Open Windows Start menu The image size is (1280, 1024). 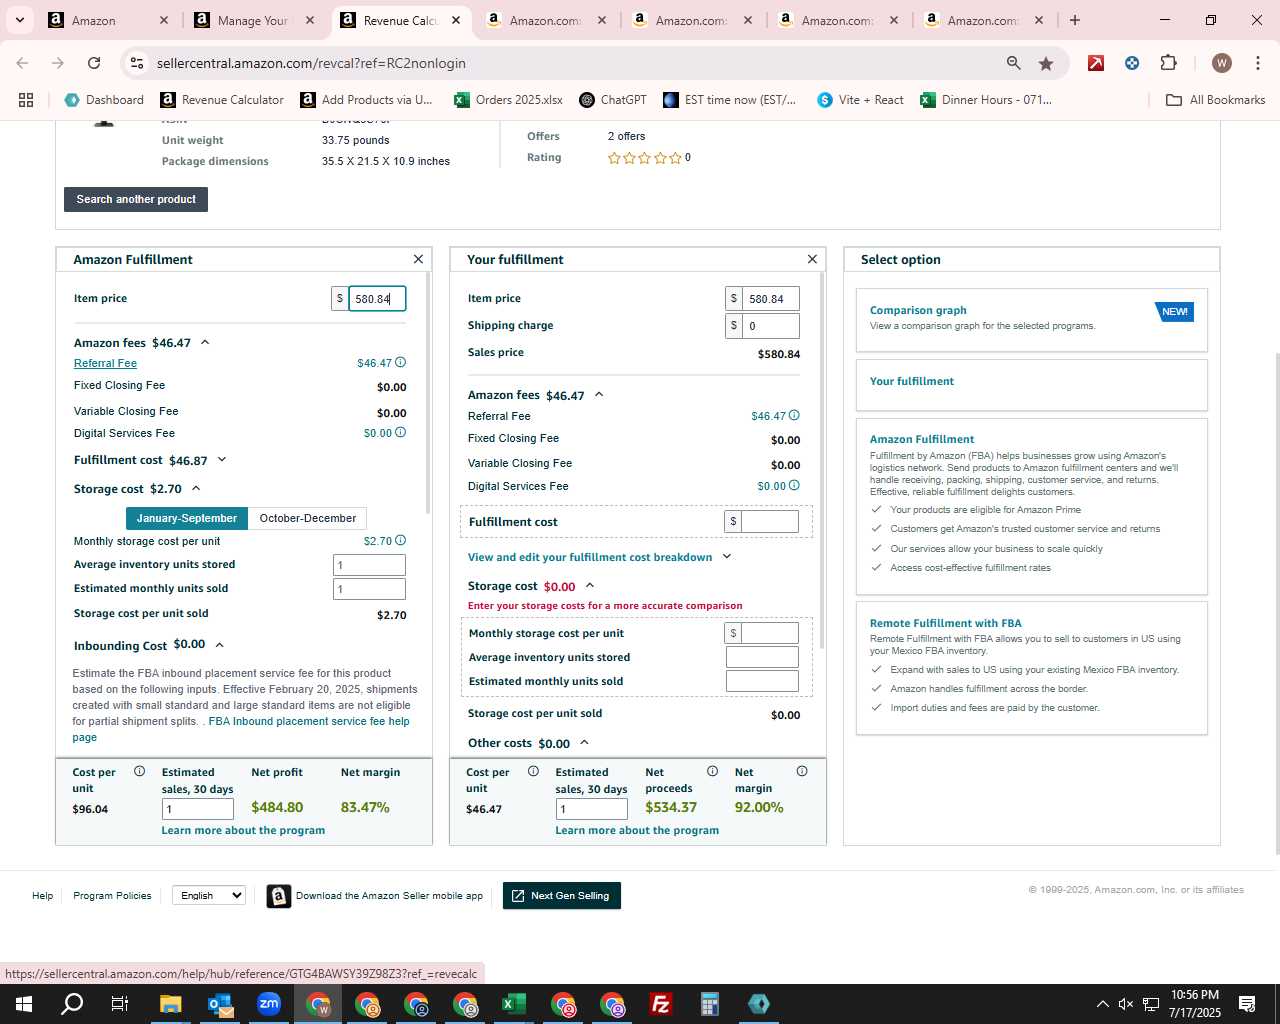tap(24, 1004)
